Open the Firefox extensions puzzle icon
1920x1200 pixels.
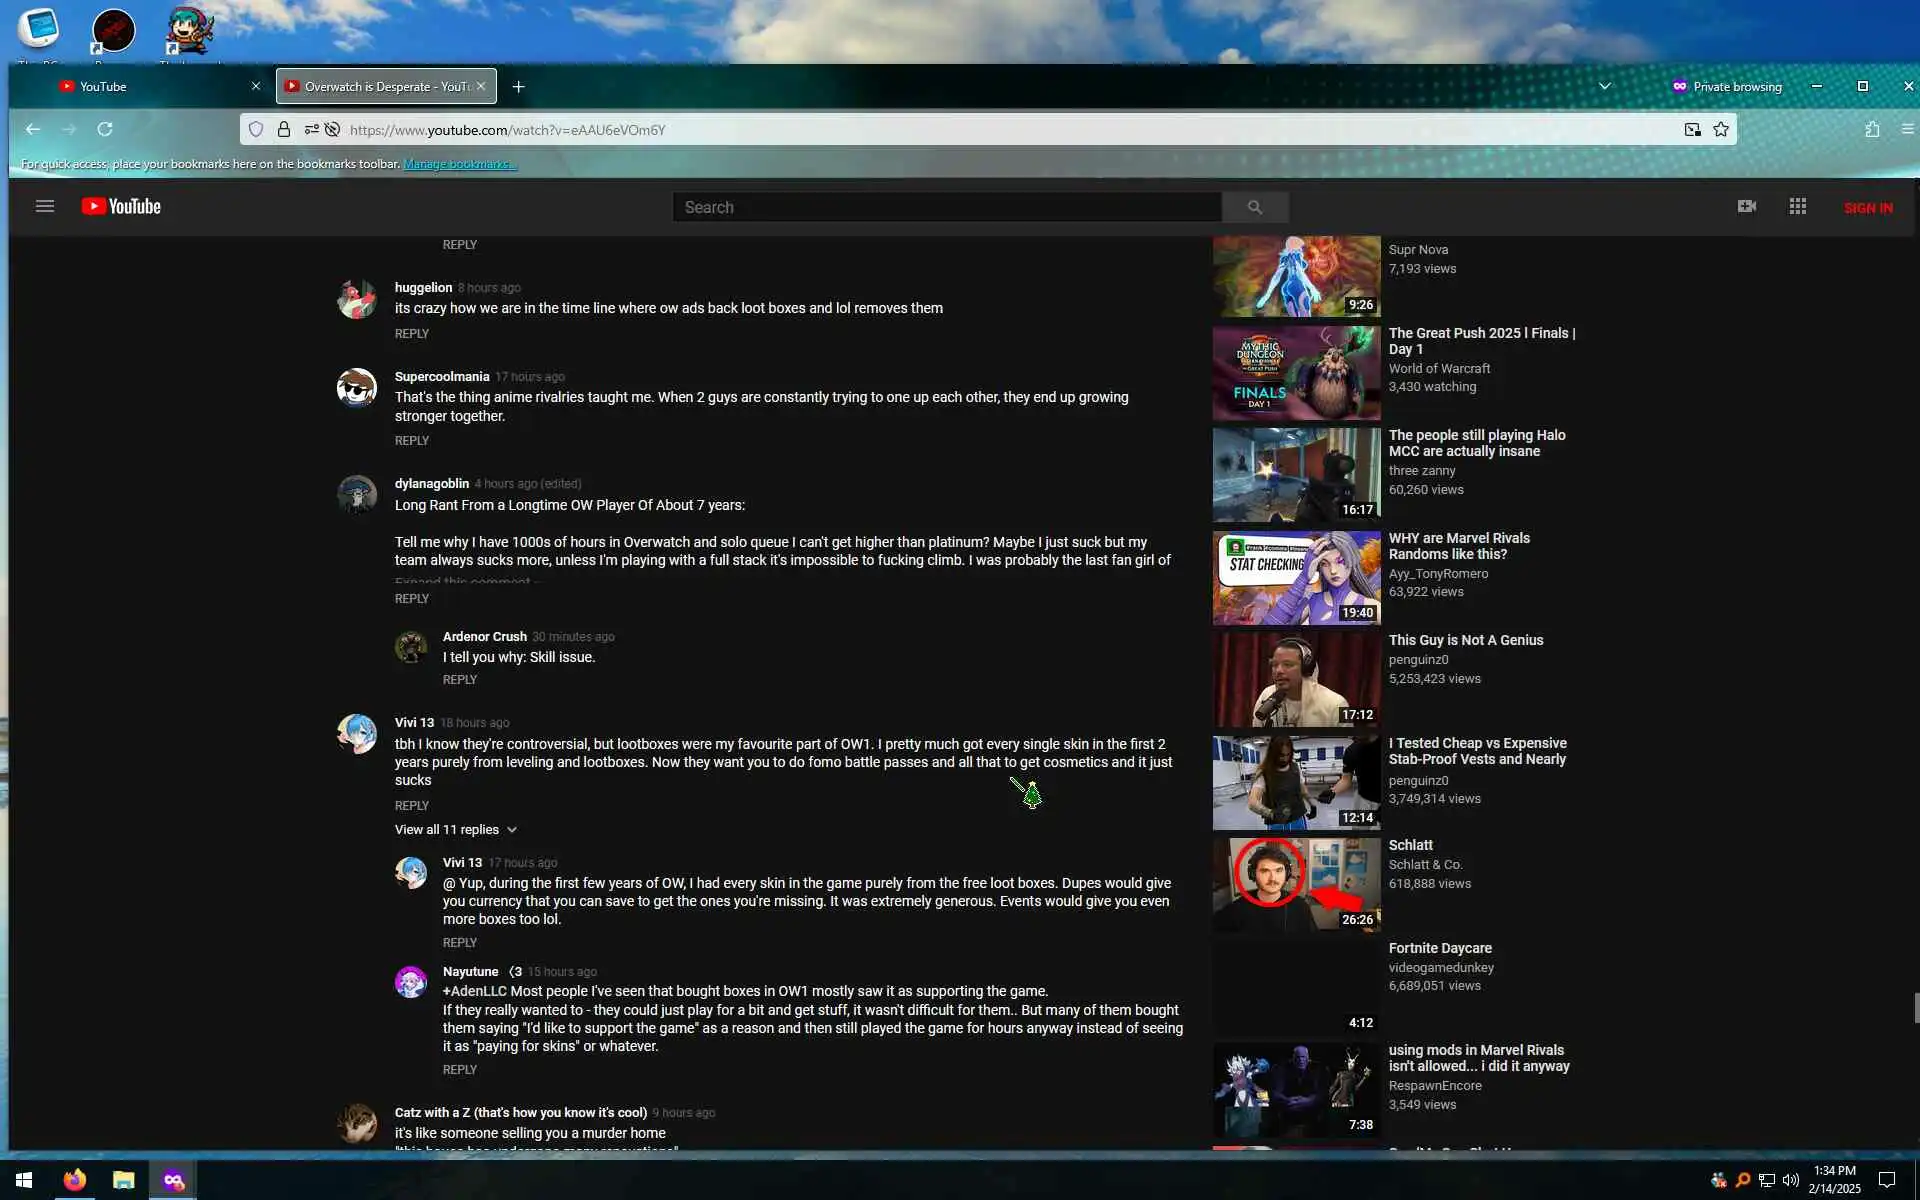(1872, 130)
